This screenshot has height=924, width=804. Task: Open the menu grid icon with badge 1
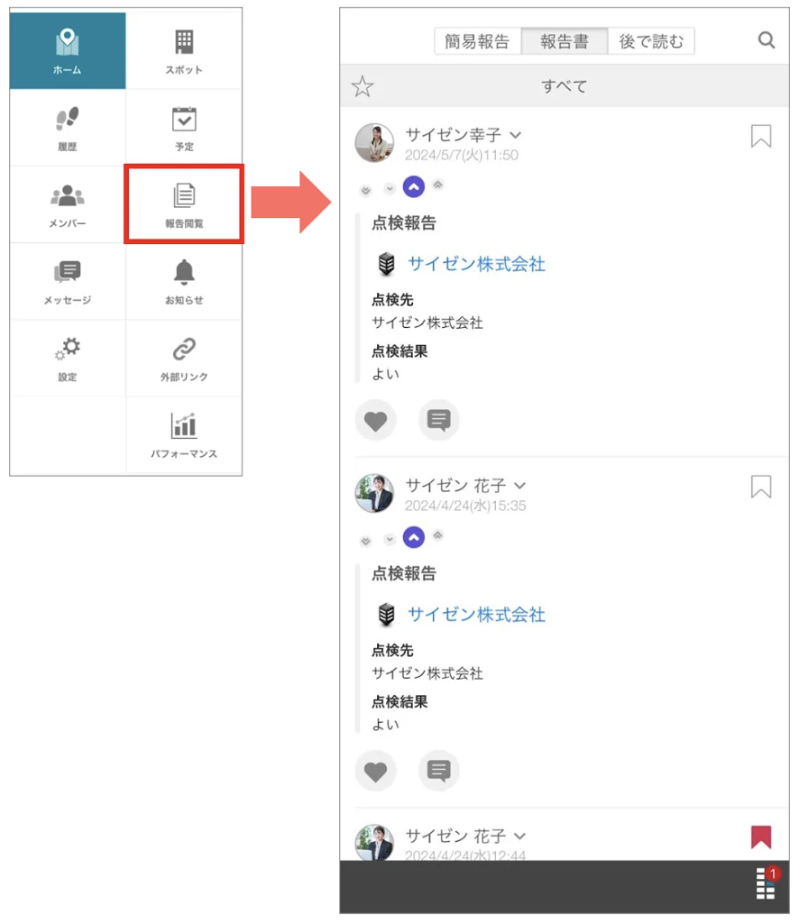[x=766, y=883]
